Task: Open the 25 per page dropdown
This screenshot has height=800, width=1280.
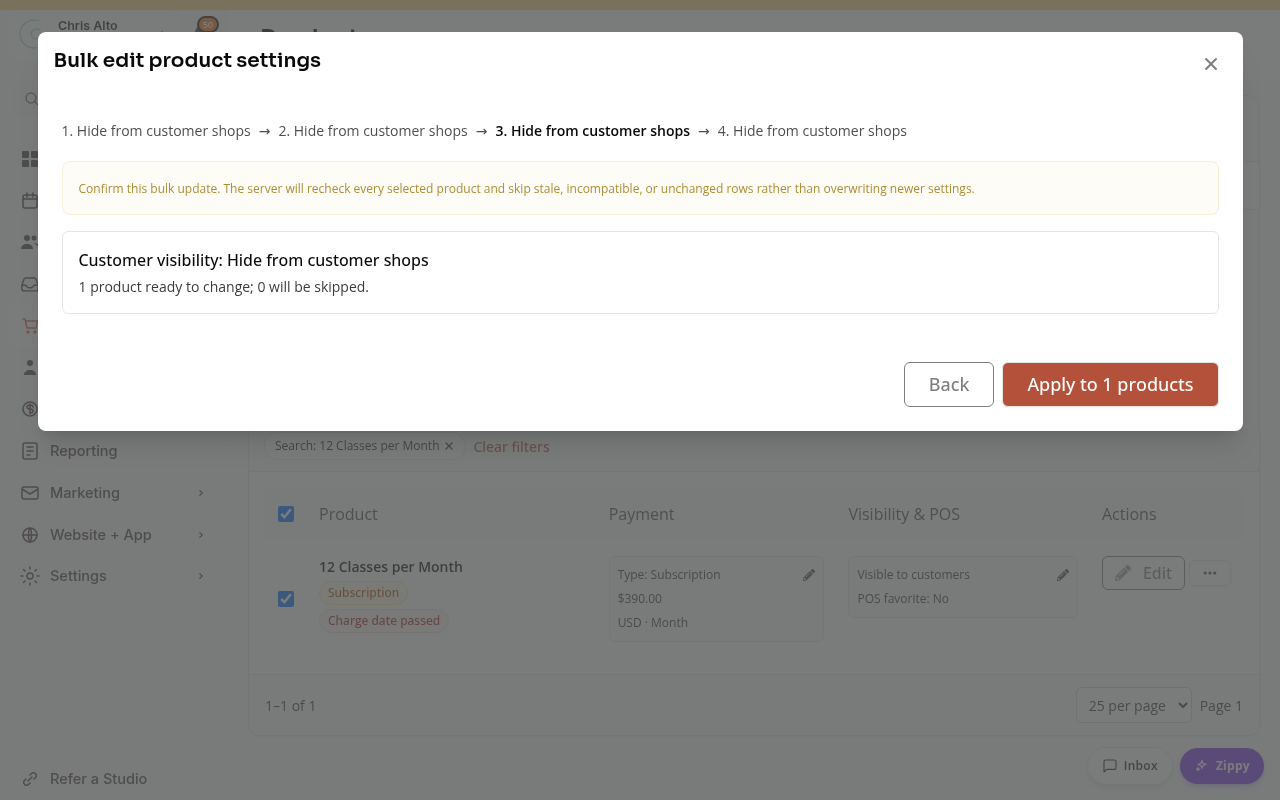Action: coord(1133,705)
